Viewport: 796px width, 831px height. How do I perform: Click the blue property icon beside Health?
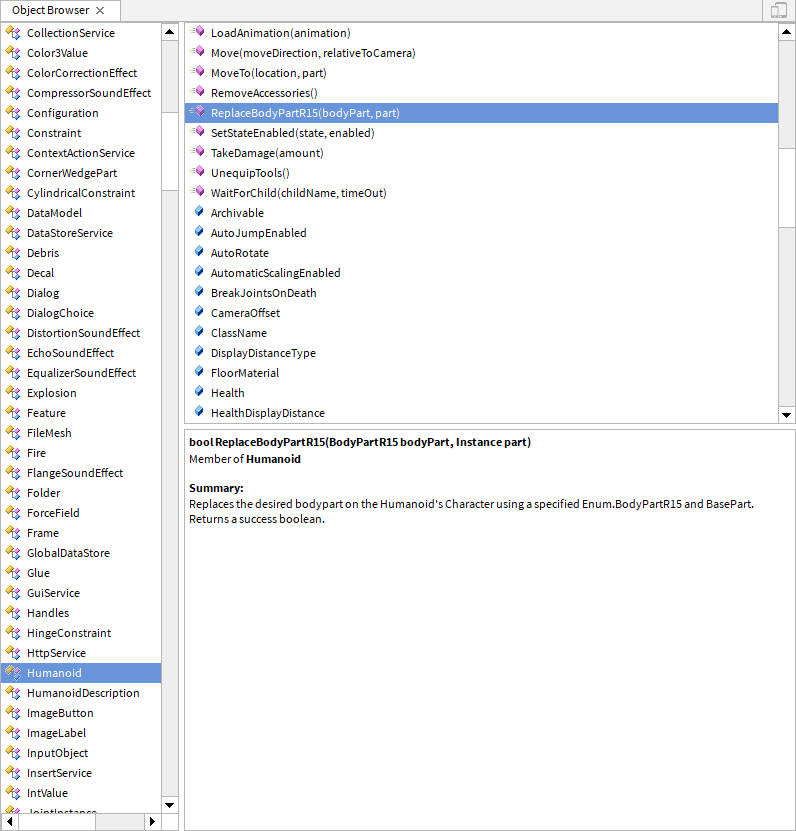pyautogui.click(x=198, y=393)
